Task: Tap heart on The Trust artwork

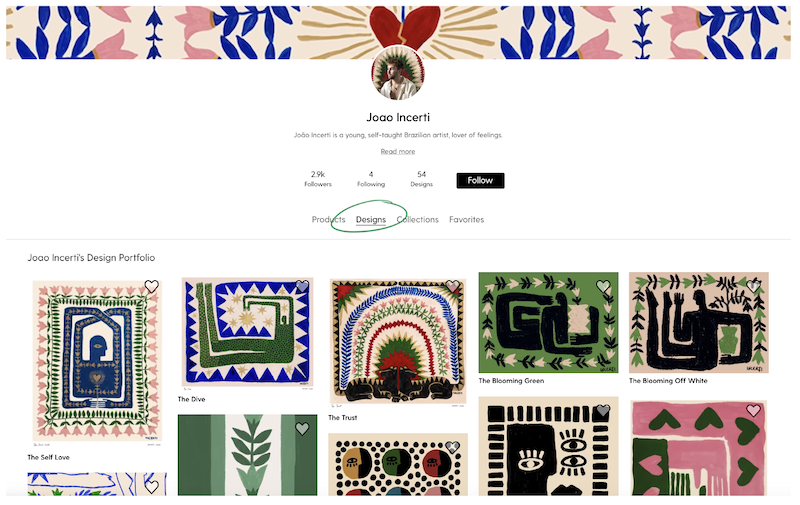Action: point(453,286)
